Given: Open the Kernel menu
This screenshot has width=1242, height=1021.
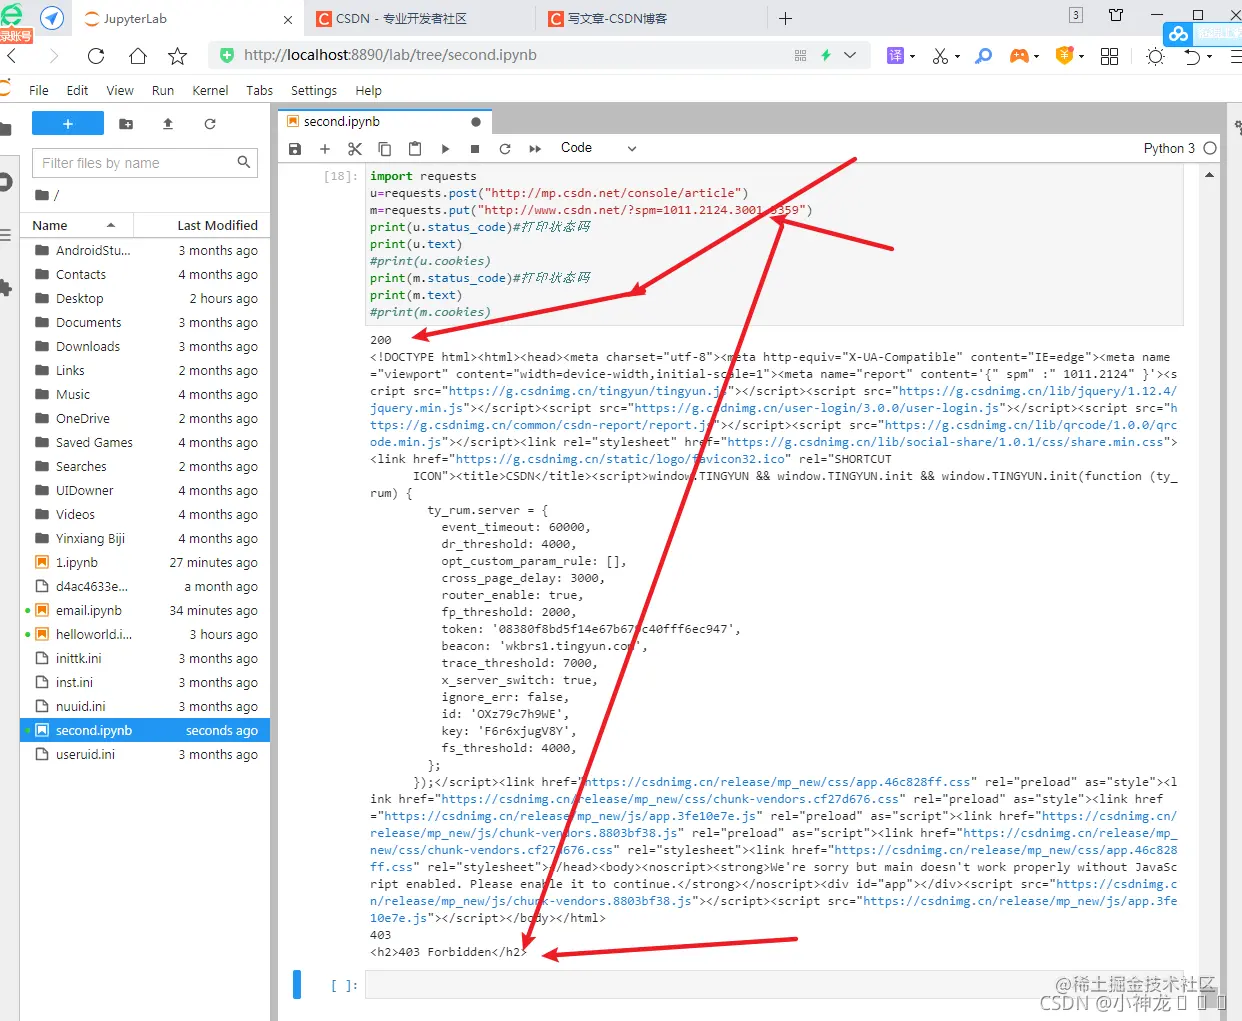Looking at the screenshot, I should [210, 90].
